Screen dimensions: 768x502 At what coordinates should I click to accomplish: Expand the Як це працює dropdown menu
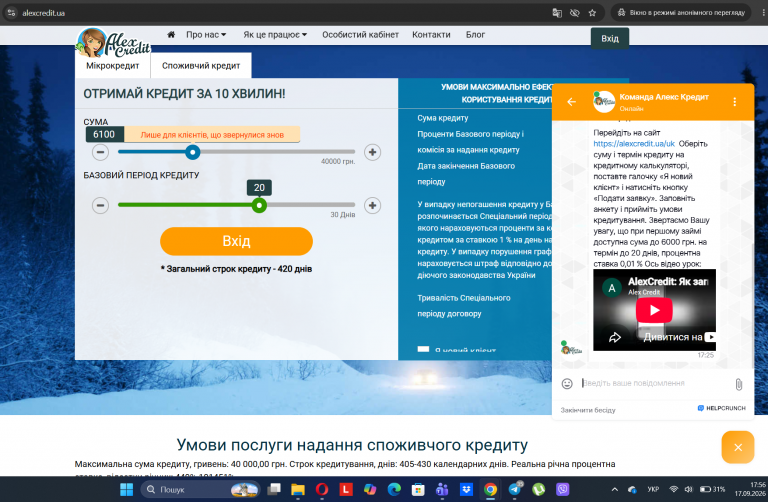pyautogui.click(x=275, y=35)
